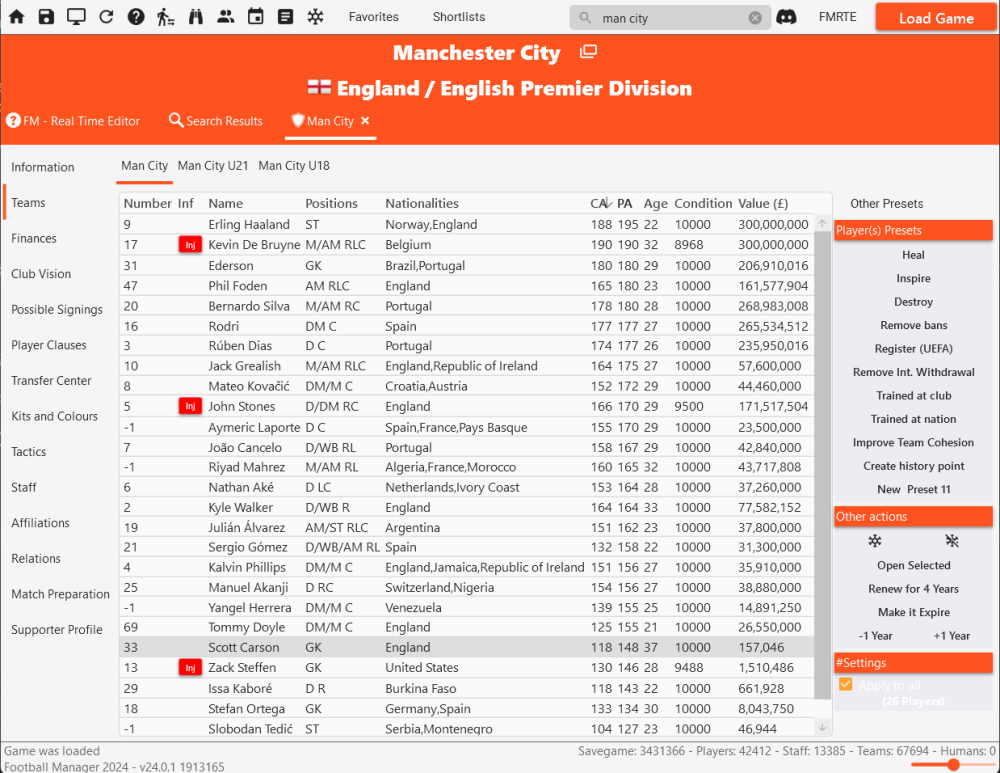The height and width of the screenshot is (773, 1000).
Task: Sort the table by CA column
Action: coord(601,203)
